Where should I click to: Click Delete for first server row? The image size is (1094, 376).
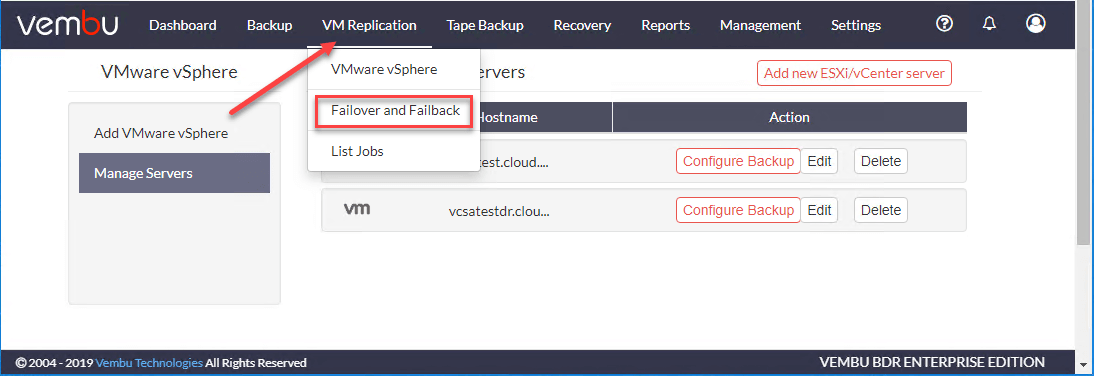(x=881, y=161)
